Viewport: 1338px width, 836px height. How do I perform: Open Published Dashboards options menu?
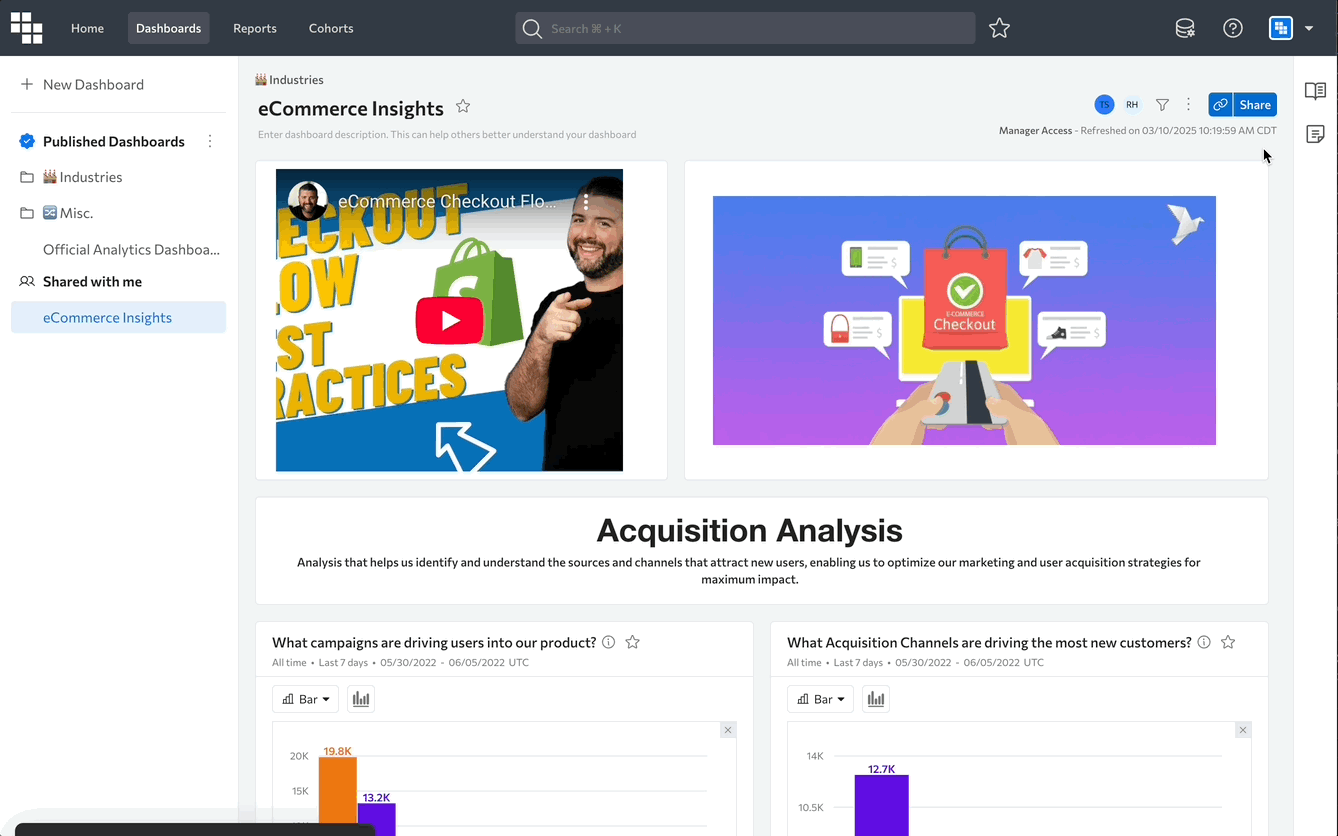tap(210, 141)
